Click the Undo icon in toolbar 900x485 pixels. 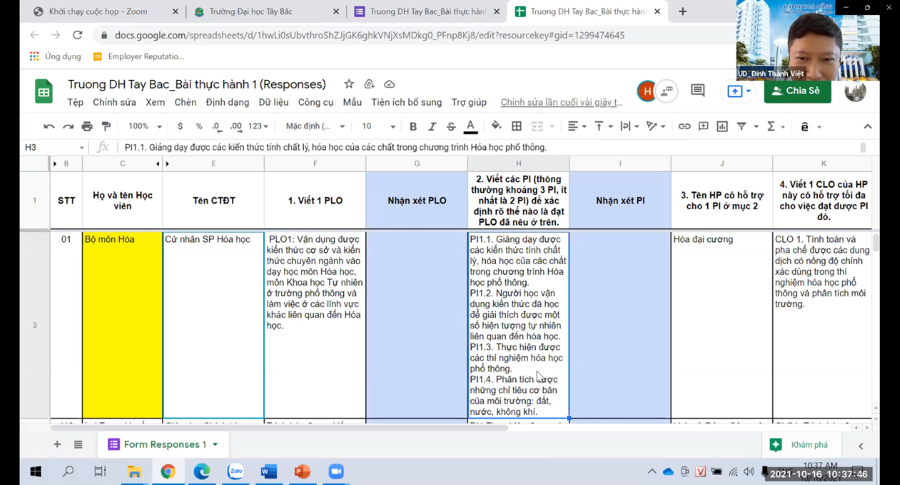[49, 126]
